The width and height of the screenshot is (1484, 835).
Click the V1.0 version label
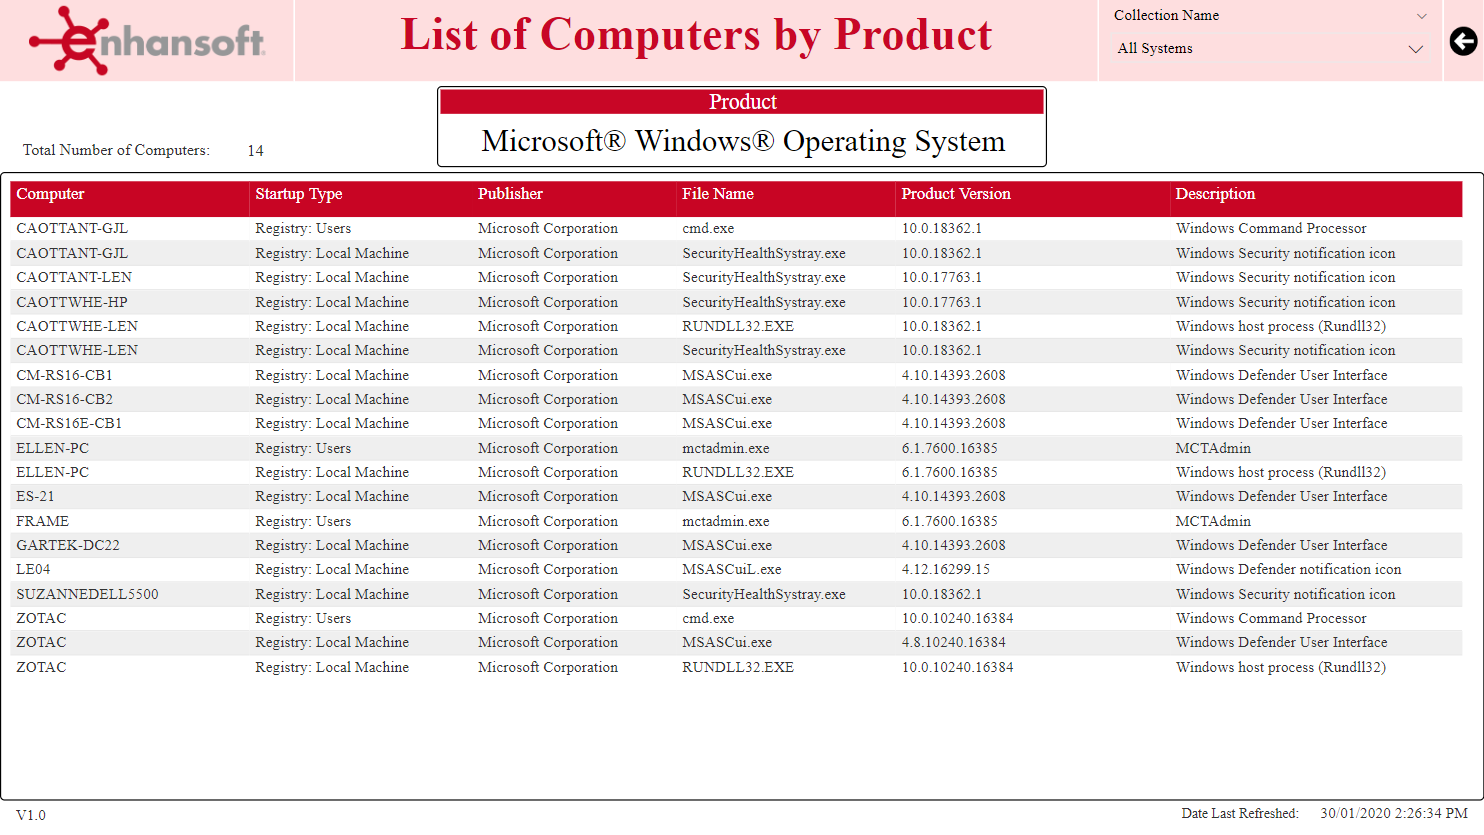point(31,815)
